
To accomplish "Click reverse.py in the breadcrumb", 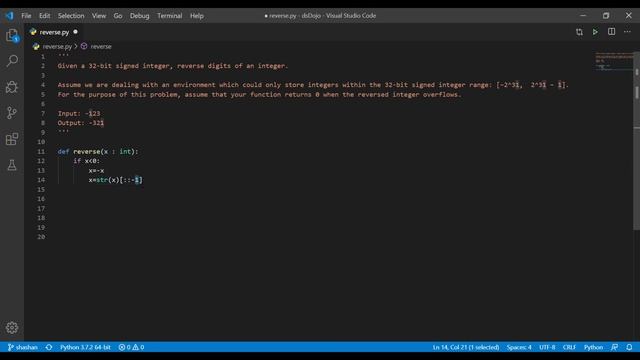I will [57, 47].
